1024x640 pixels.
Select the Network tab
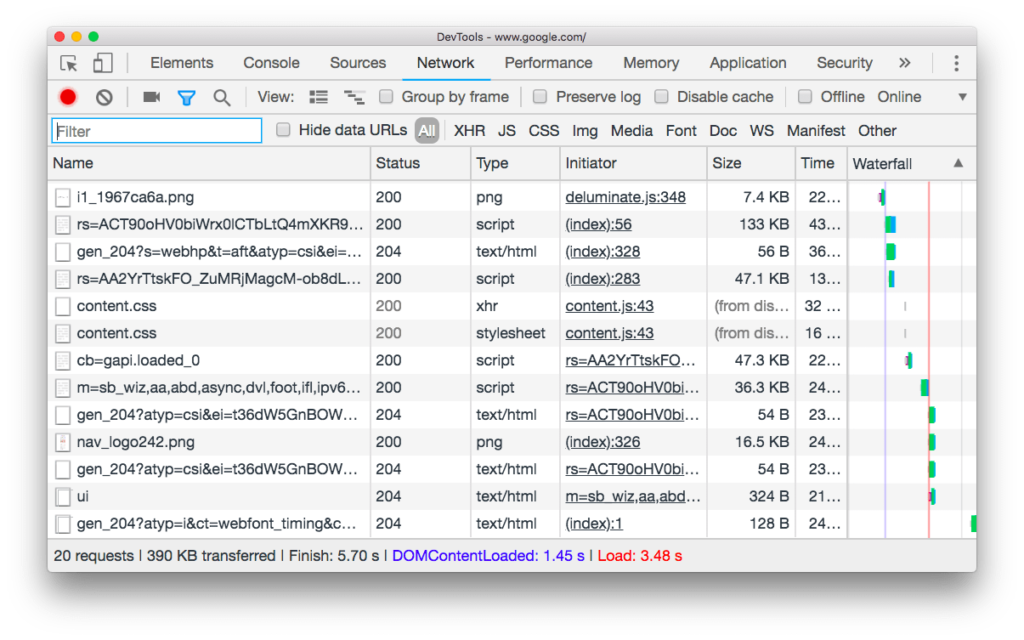click(445, 63)
